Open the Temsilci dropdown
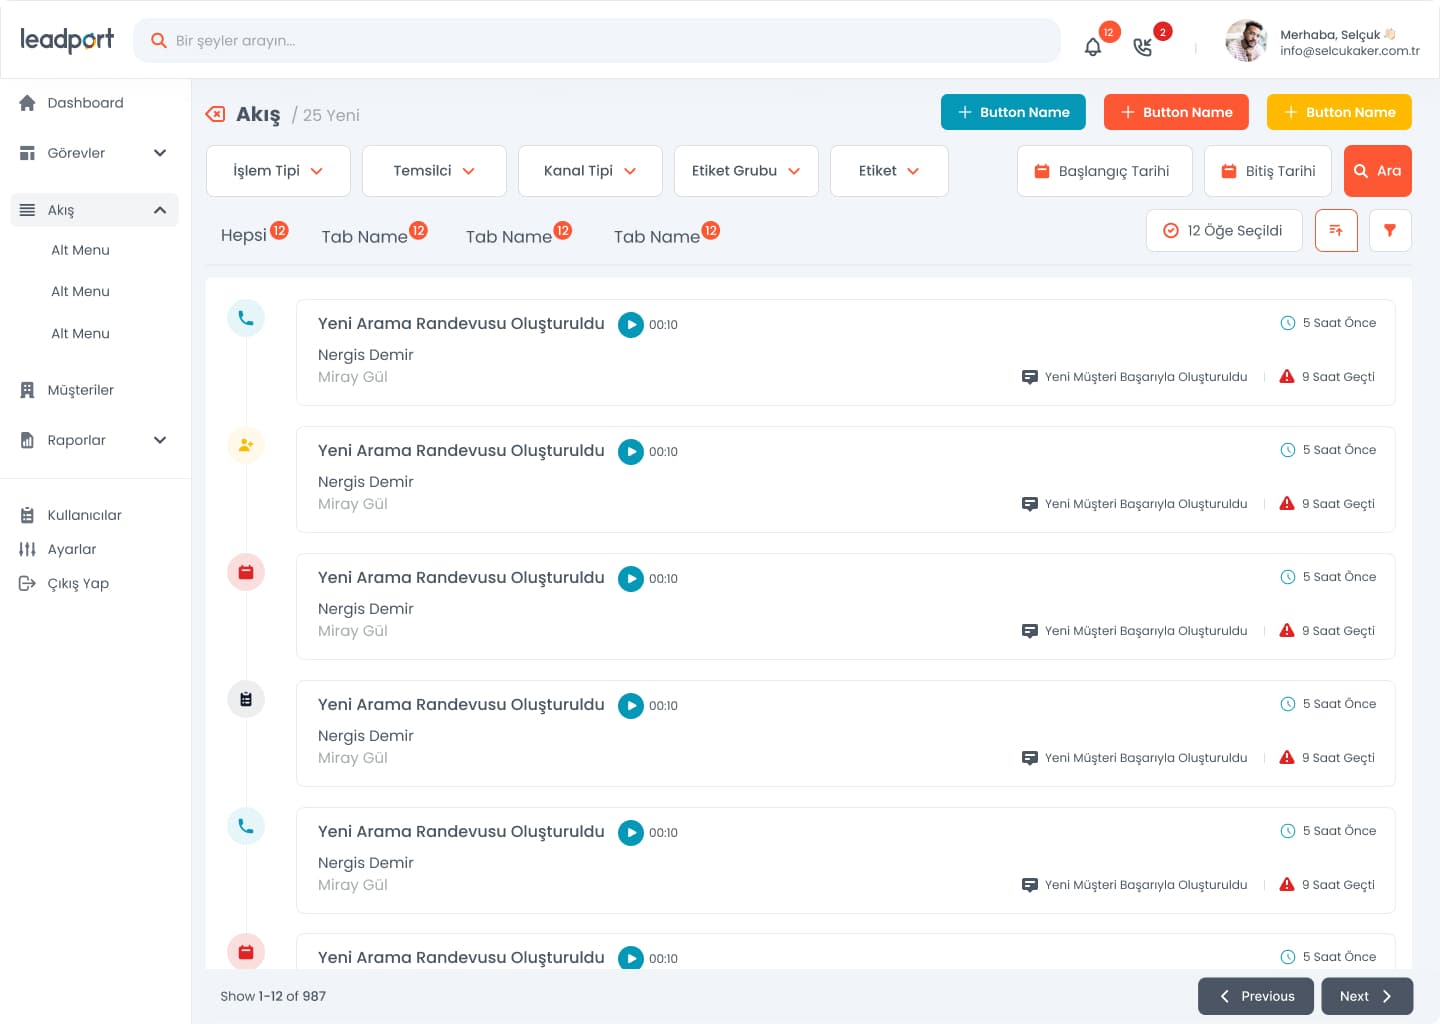This screenshot has height=1024, width=1440. pyautogui.click(x=434, y=171)
